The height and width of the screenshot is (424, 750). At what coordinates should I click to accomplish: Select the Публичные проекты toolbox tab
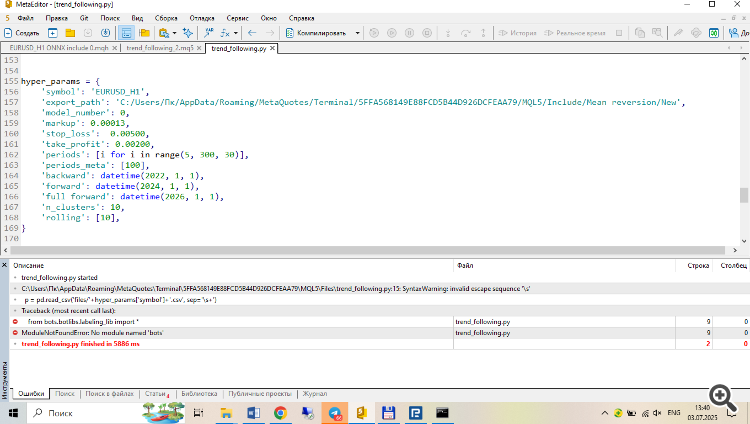point(260,394)
